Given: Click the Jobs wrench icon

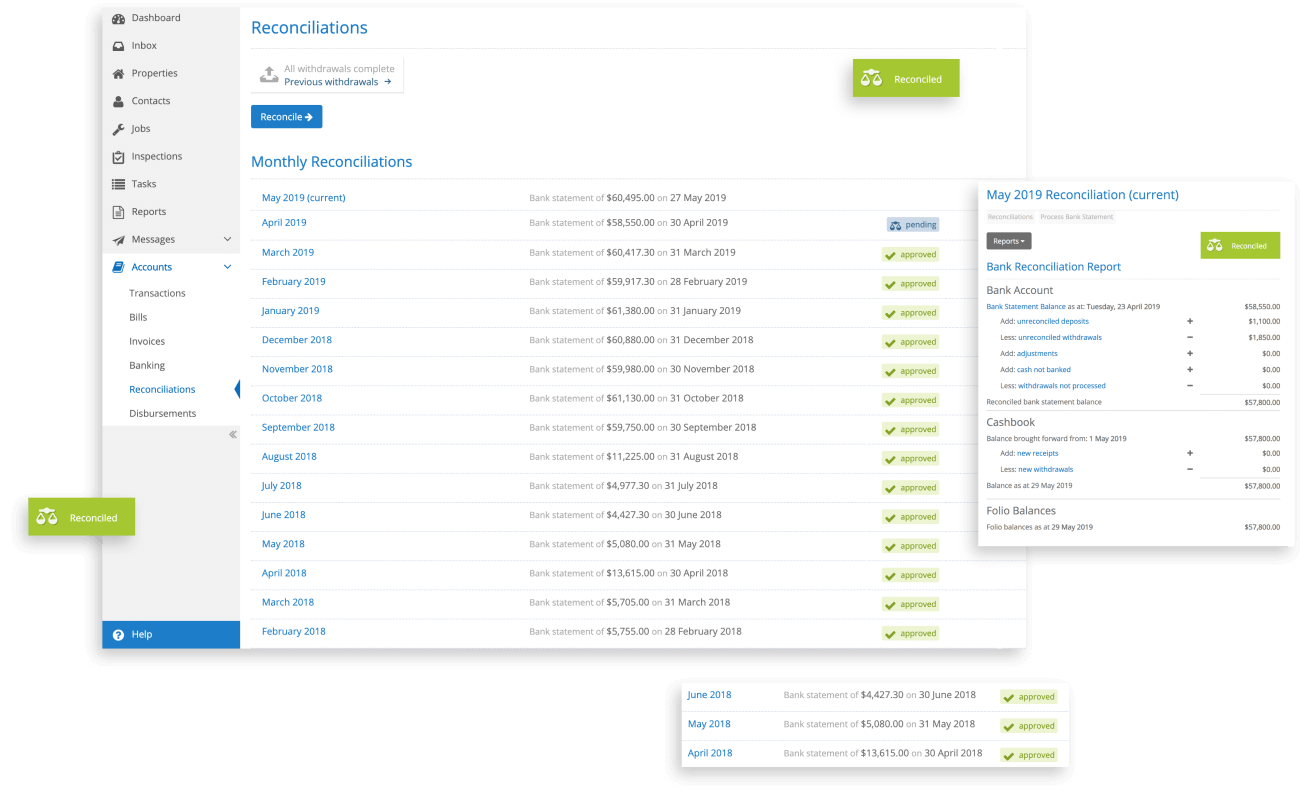Looking at the screenshot, I should click(x=118, y=129).
